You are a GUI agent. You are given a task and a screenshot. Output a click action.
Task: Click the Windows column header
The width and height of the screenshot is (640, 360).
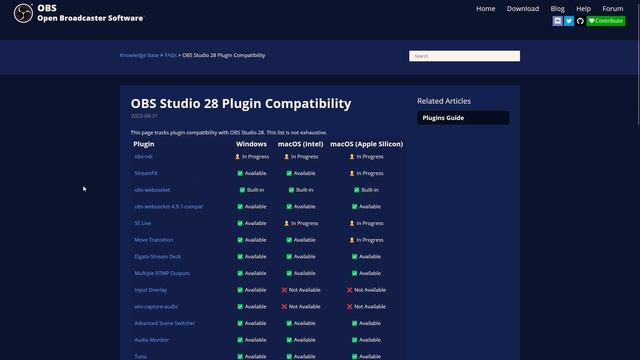[251, 144]
